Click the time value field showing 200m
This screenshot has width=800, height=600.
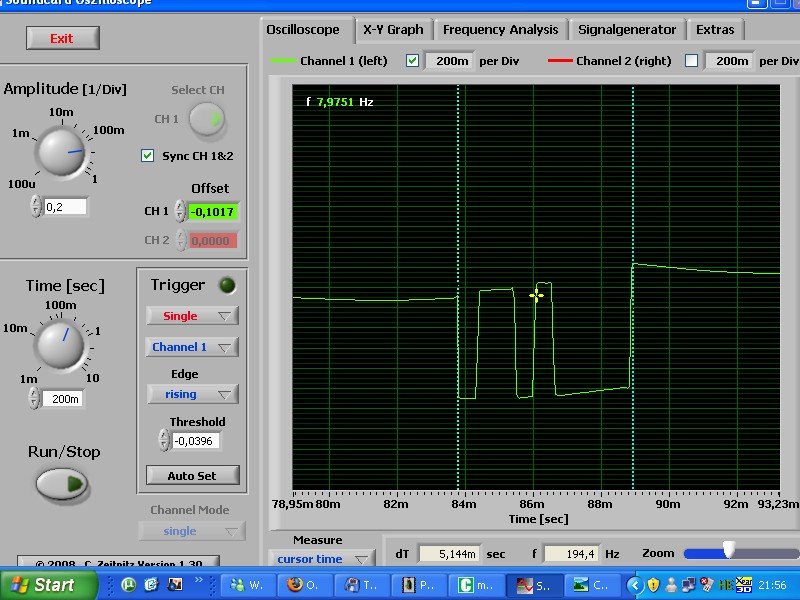coord(62,398)
